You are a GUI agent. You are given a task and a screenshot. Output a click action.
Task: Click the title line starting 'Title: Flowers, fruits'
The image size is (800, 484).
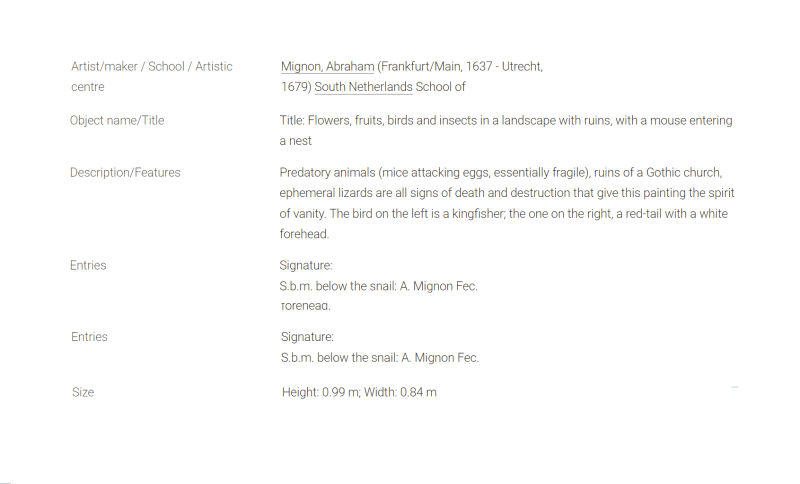(506, 121)
